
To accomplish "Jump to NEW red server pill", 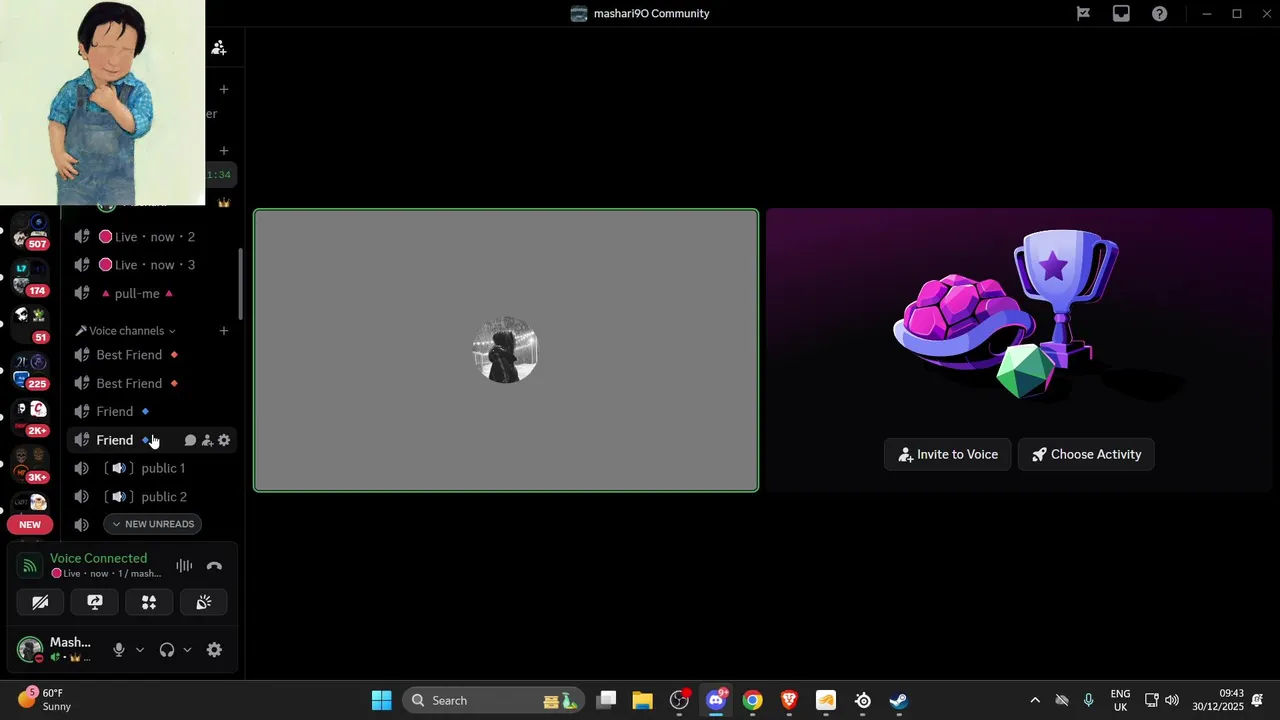I will point(30,525).
